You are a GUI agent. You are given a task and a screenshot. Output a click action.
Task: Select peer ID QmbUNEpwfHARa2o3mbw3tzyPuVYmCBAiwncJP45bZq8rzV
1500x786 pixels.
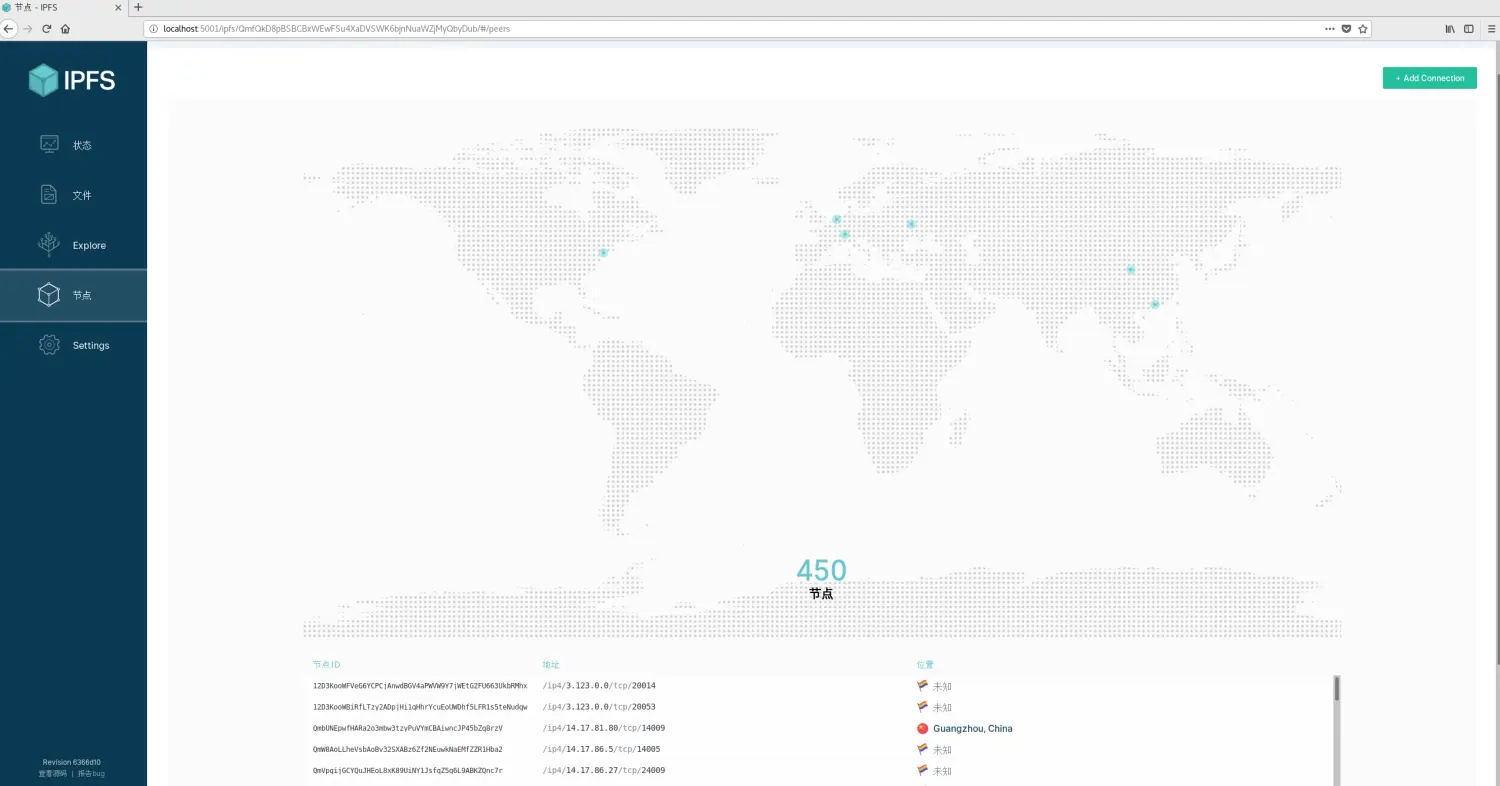coord(408,728)
